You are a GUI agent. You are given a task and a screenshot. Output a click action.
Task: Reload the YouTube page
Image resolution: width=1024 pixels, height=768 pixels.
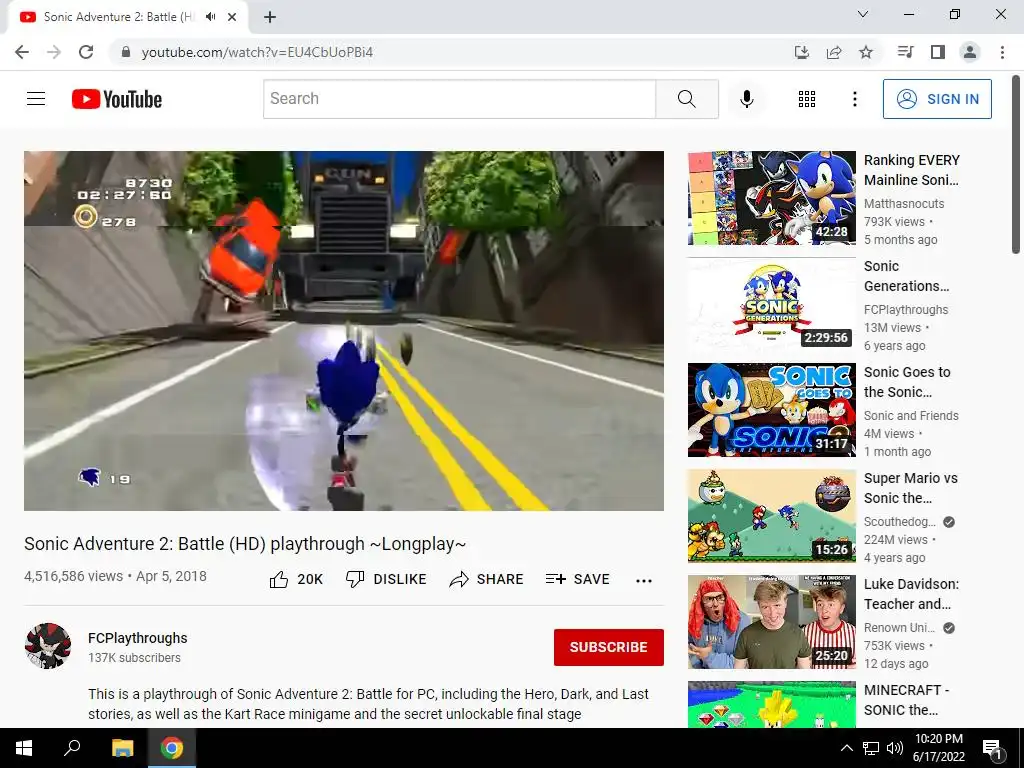pyautogui.click(x=86, y=52)
